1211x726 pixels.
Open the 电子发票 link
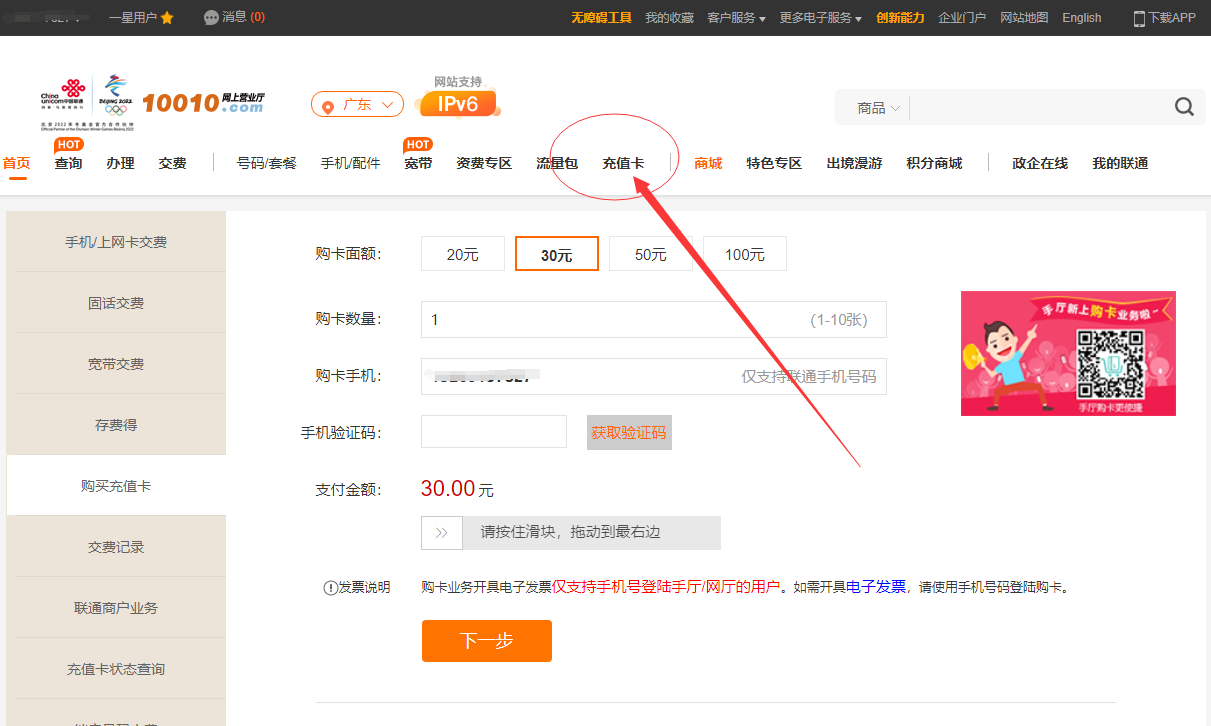(876, 587)
